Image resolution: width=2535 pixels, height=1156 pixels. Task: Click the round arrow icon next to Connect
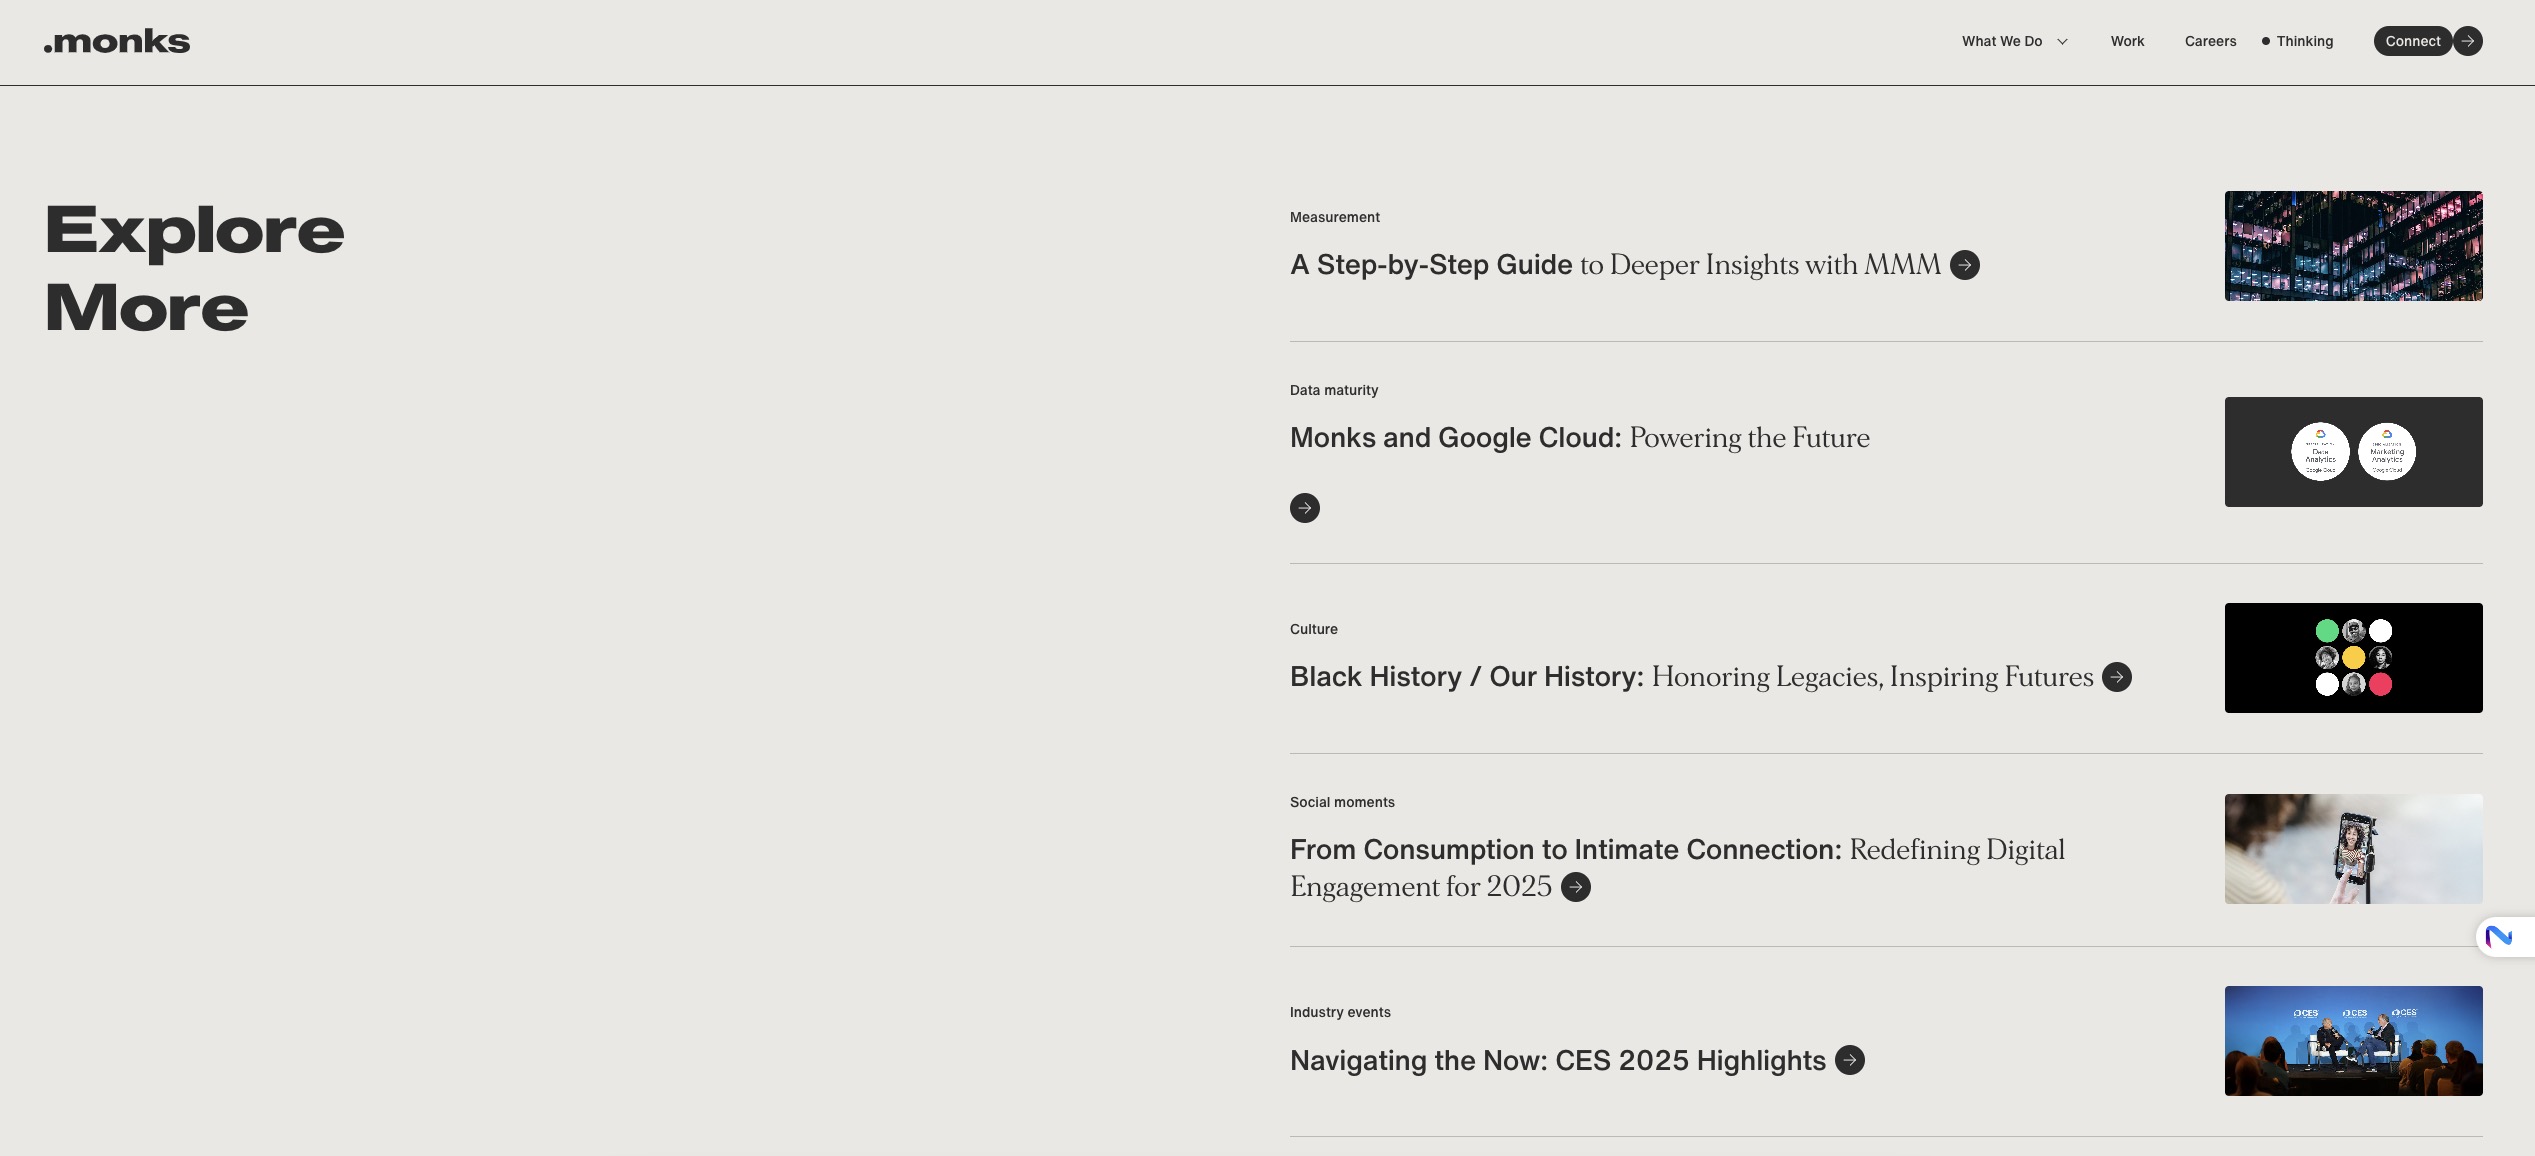[2468, 41]
